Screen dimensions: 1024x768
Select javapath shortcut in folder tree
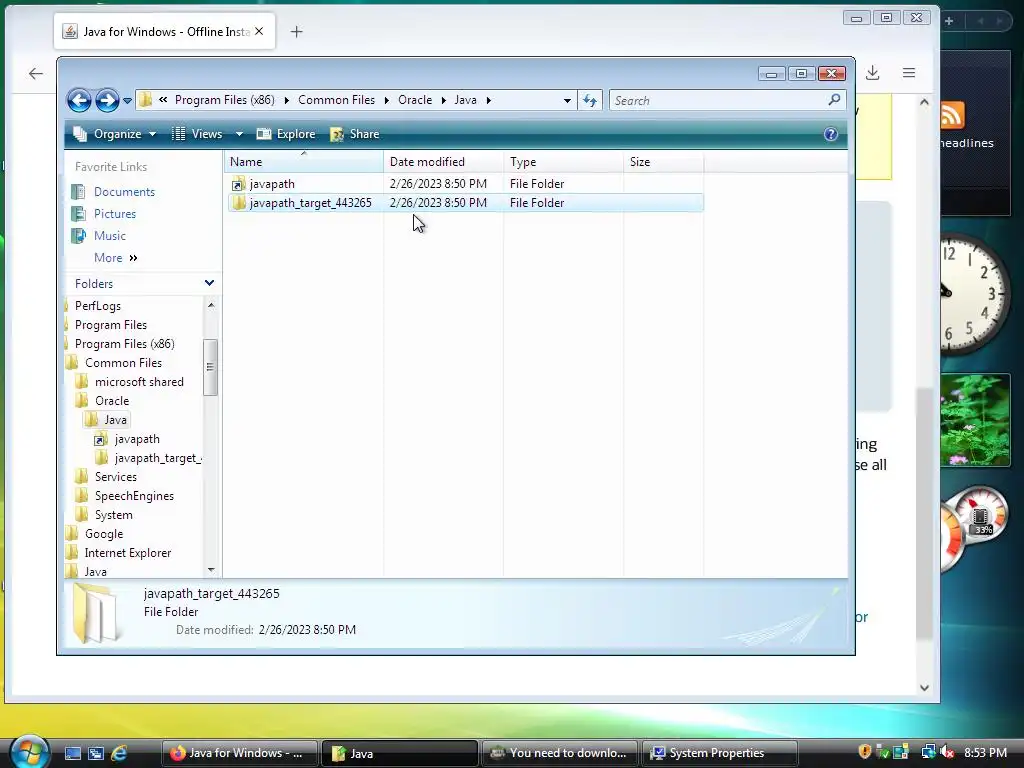point(136,440)
